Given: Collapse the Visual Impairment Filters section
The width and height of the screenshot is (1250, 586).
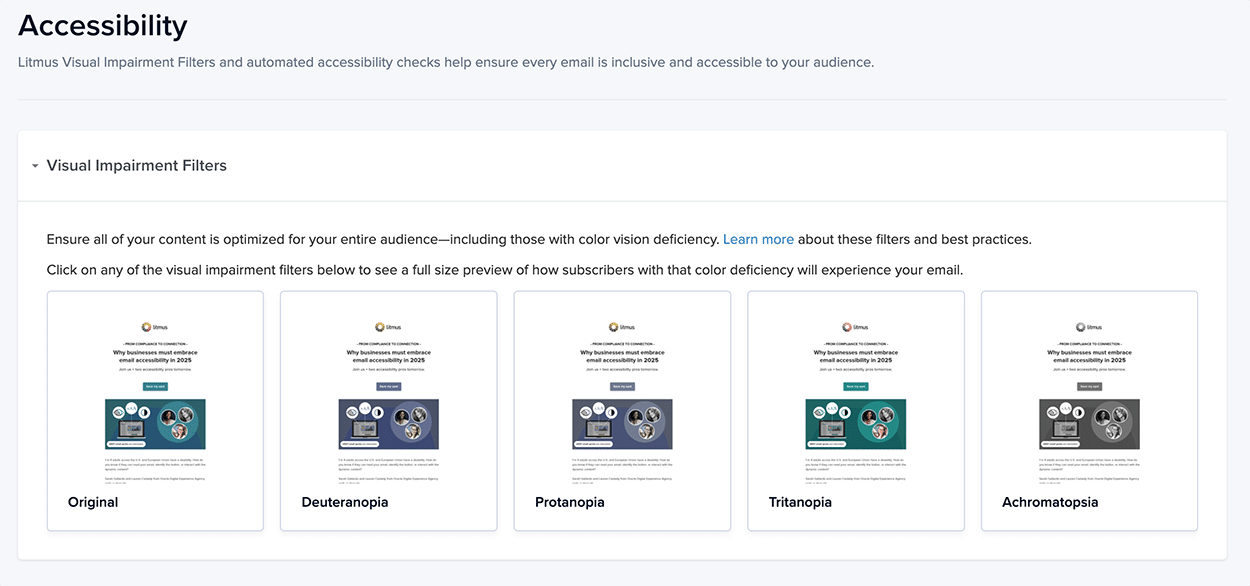Looking at the screenshot, I should coord(34,165).
